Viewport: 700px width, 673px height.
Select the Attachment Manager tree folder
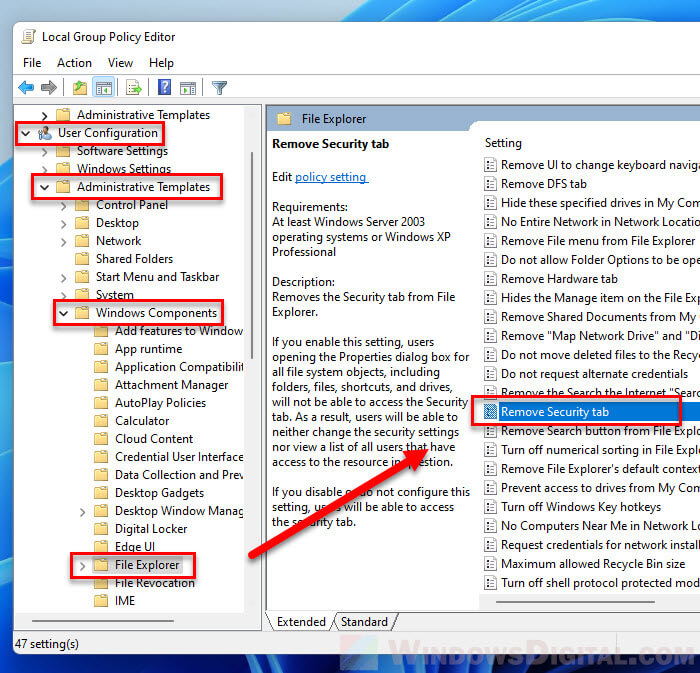pyautogui.click(x=171, y=385)
